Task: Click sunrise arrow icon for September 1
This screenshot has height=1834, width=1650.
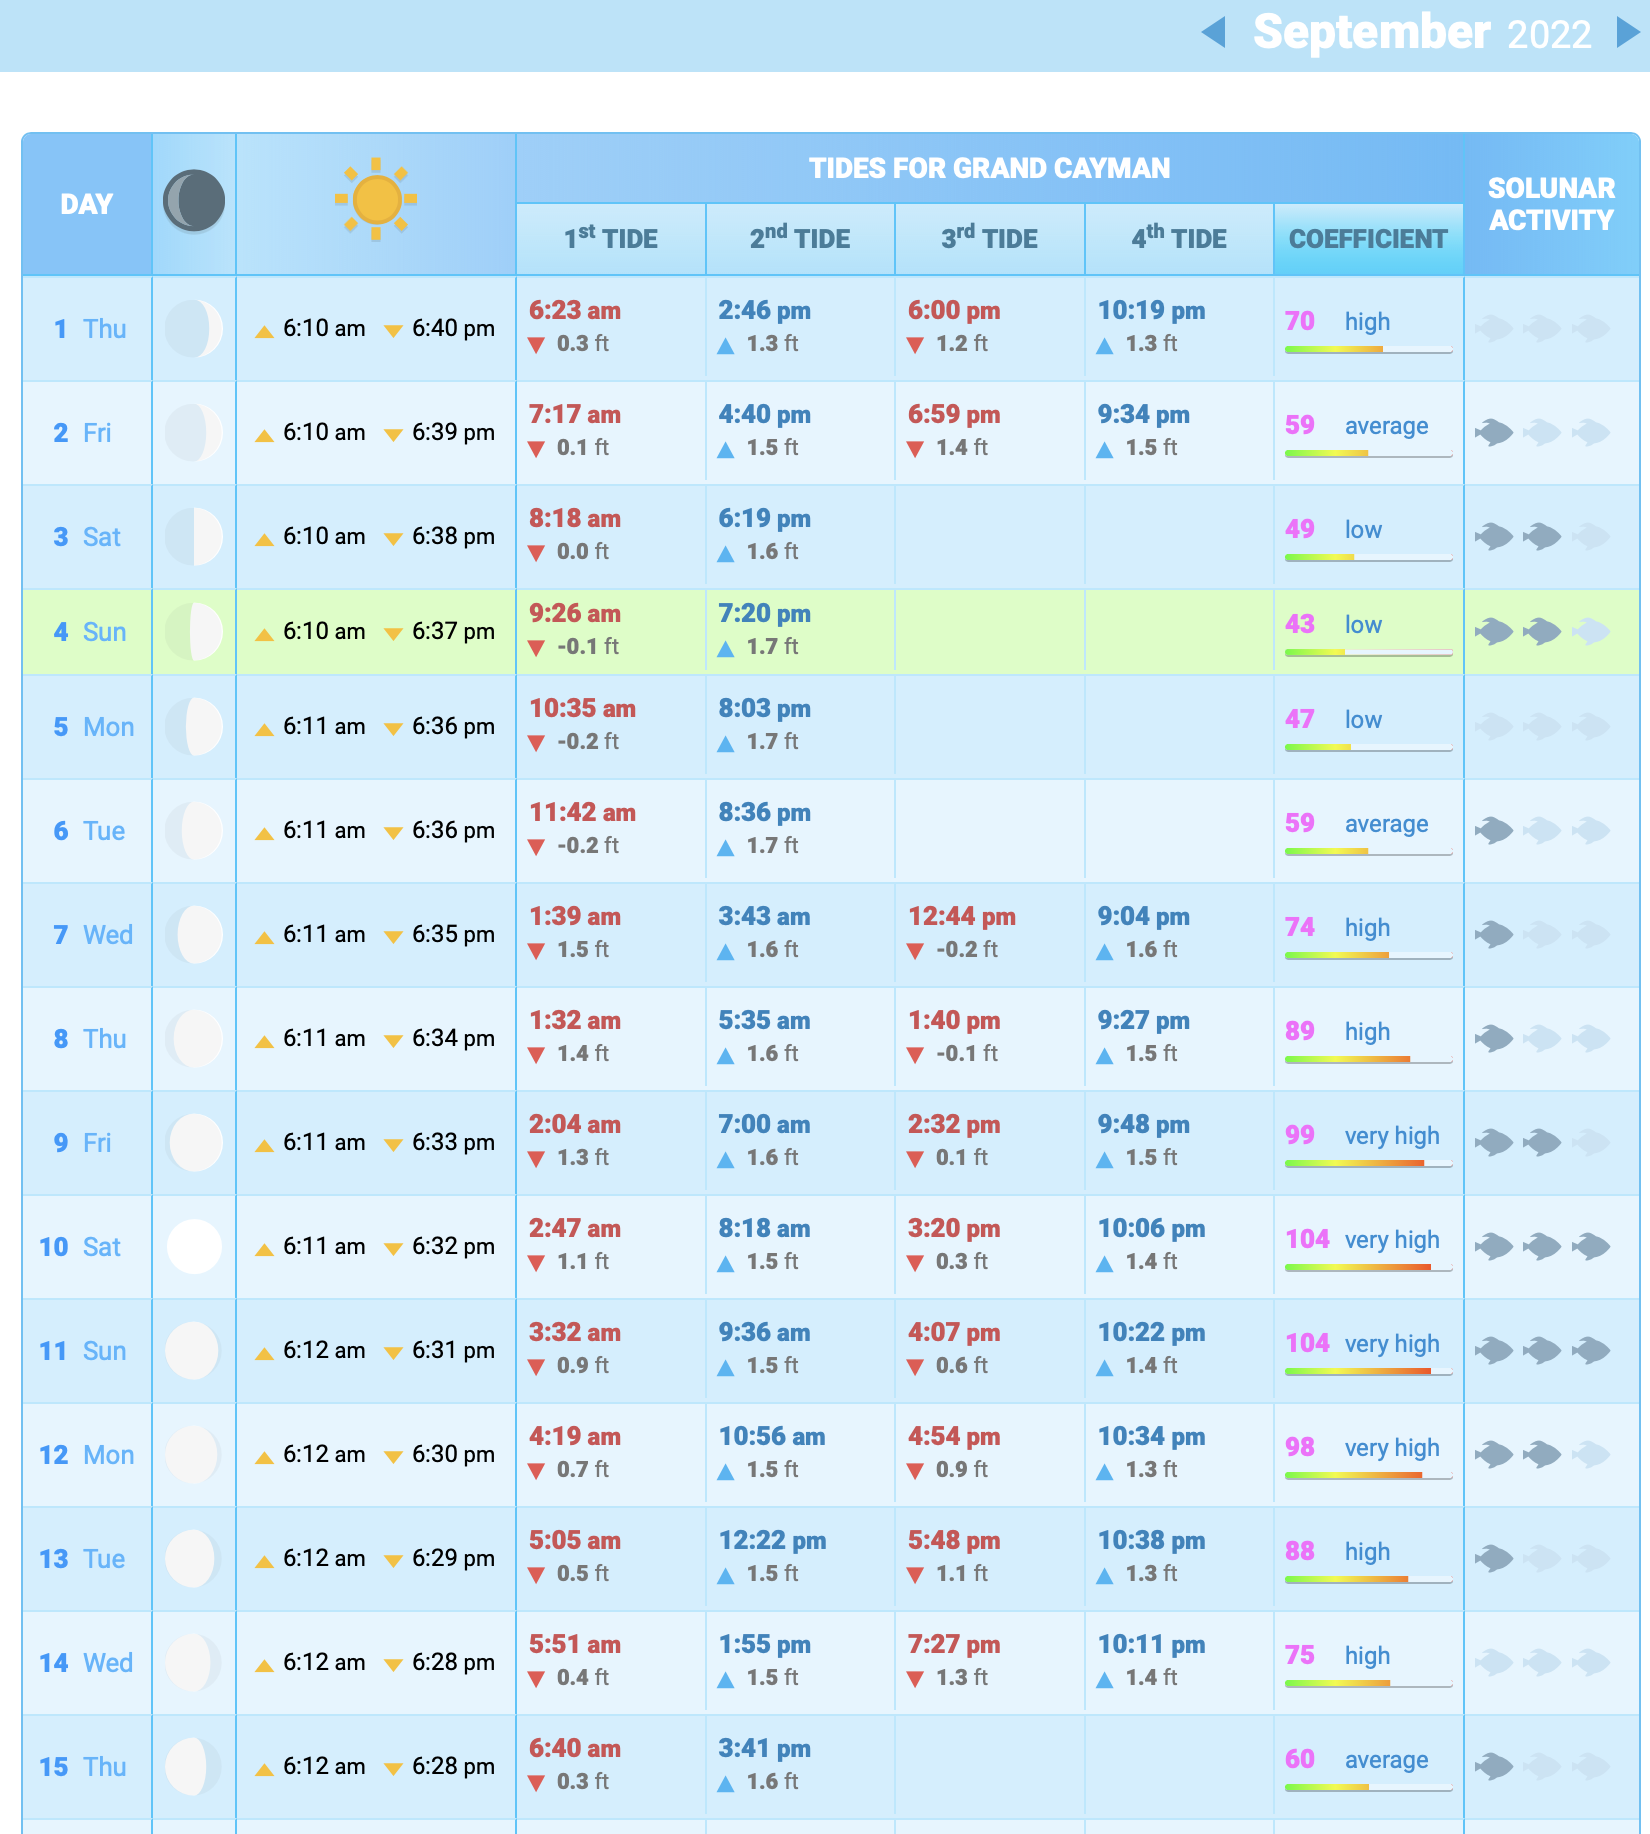Action: [264, 331]
